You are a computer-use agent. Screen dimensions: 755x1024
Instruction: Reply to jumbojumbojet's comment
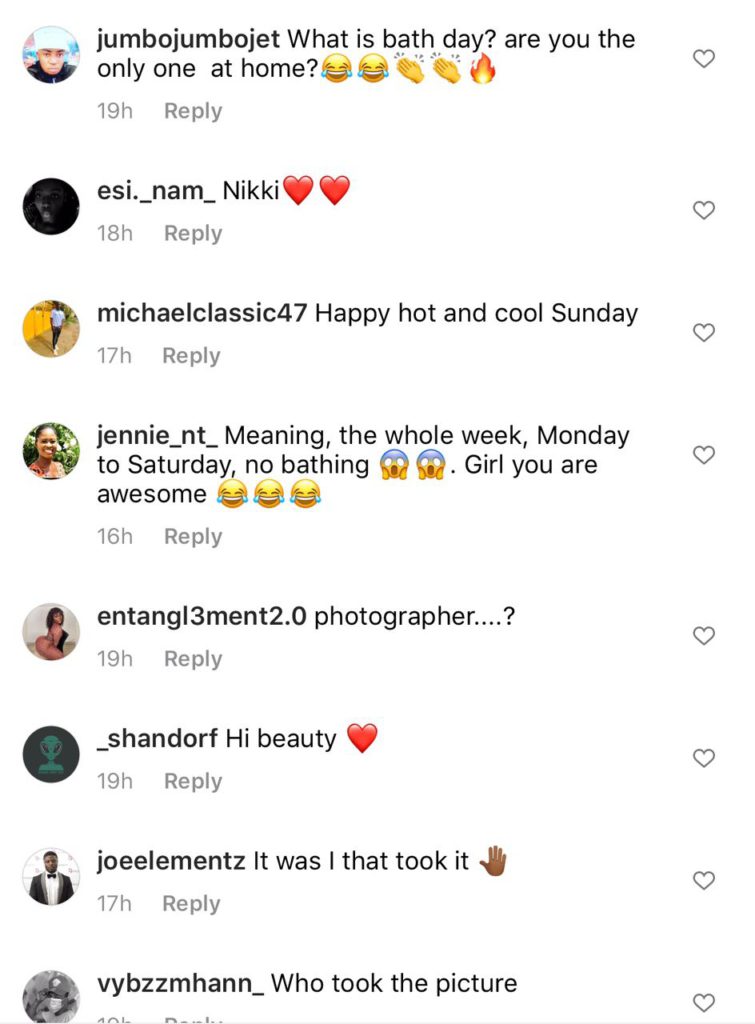coord(193,111)
